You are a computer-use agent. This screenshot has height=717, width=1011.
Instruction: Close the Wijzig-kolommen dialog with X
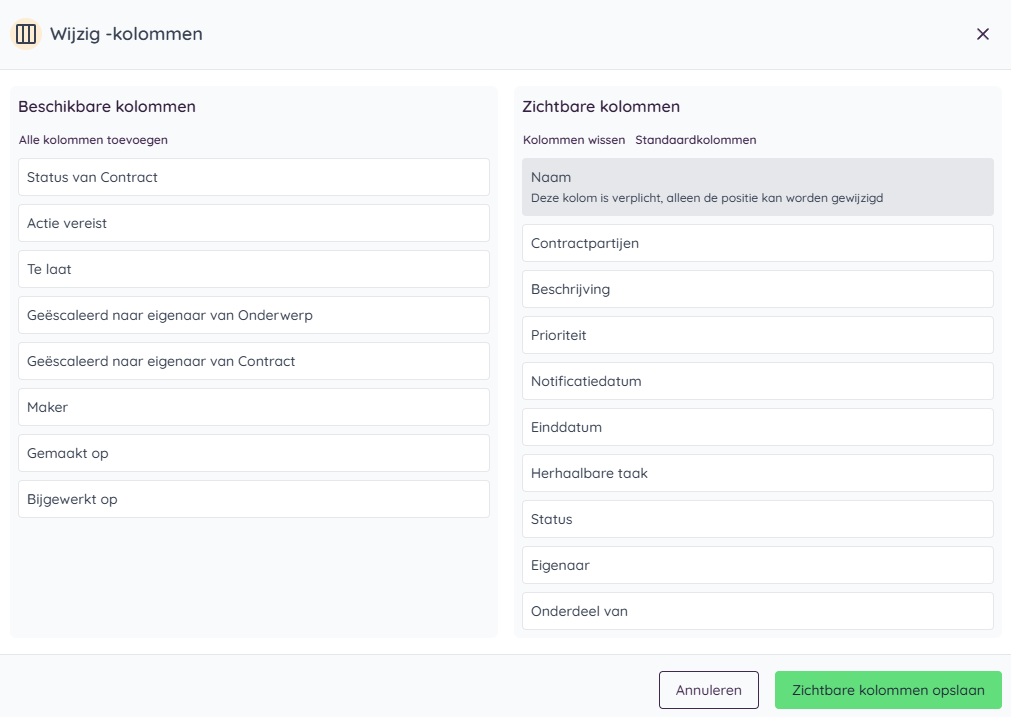(982, 34)
